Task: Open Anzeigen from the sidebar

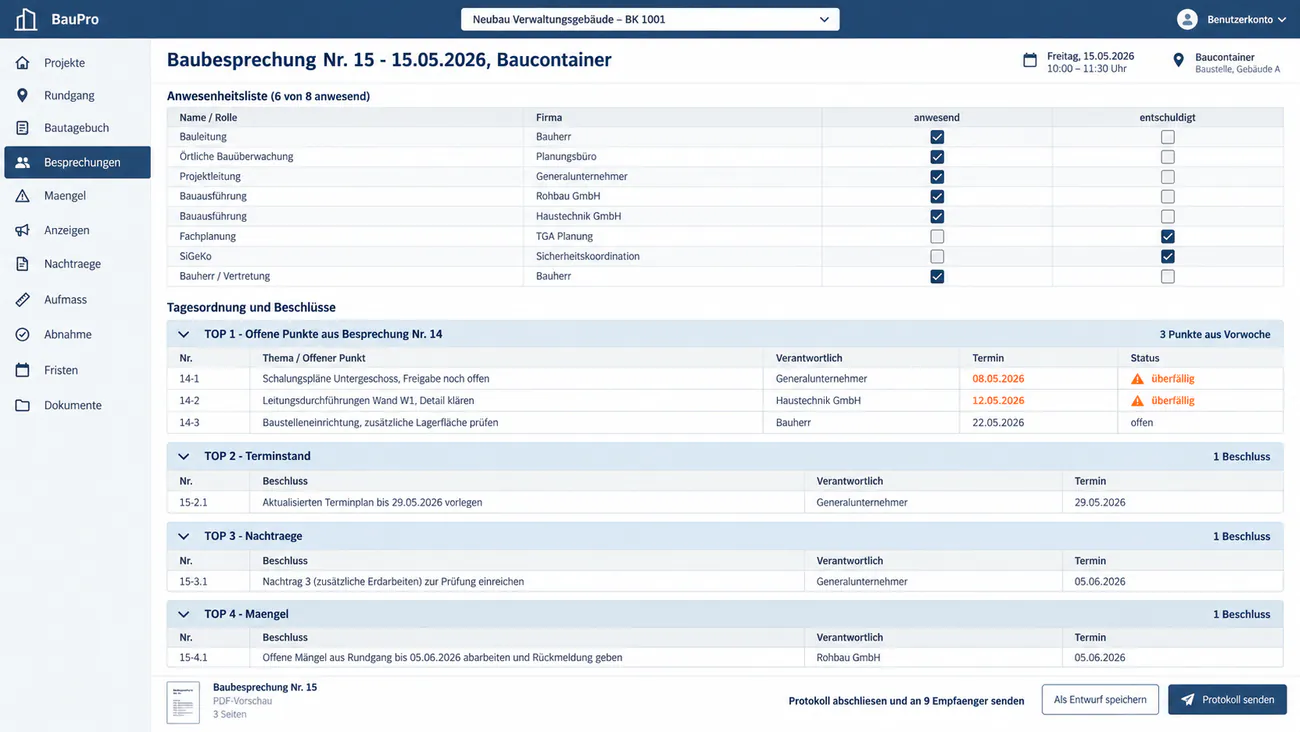Action: coord(77,230)
